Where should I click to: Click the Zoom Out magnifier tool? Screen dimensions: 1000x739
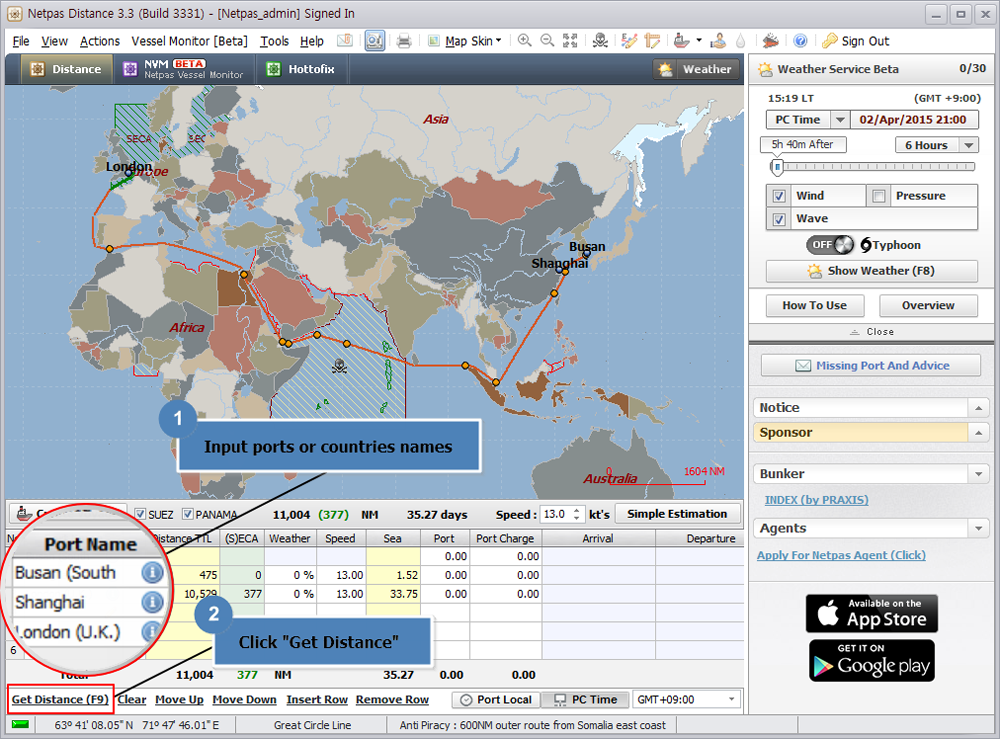545,40
